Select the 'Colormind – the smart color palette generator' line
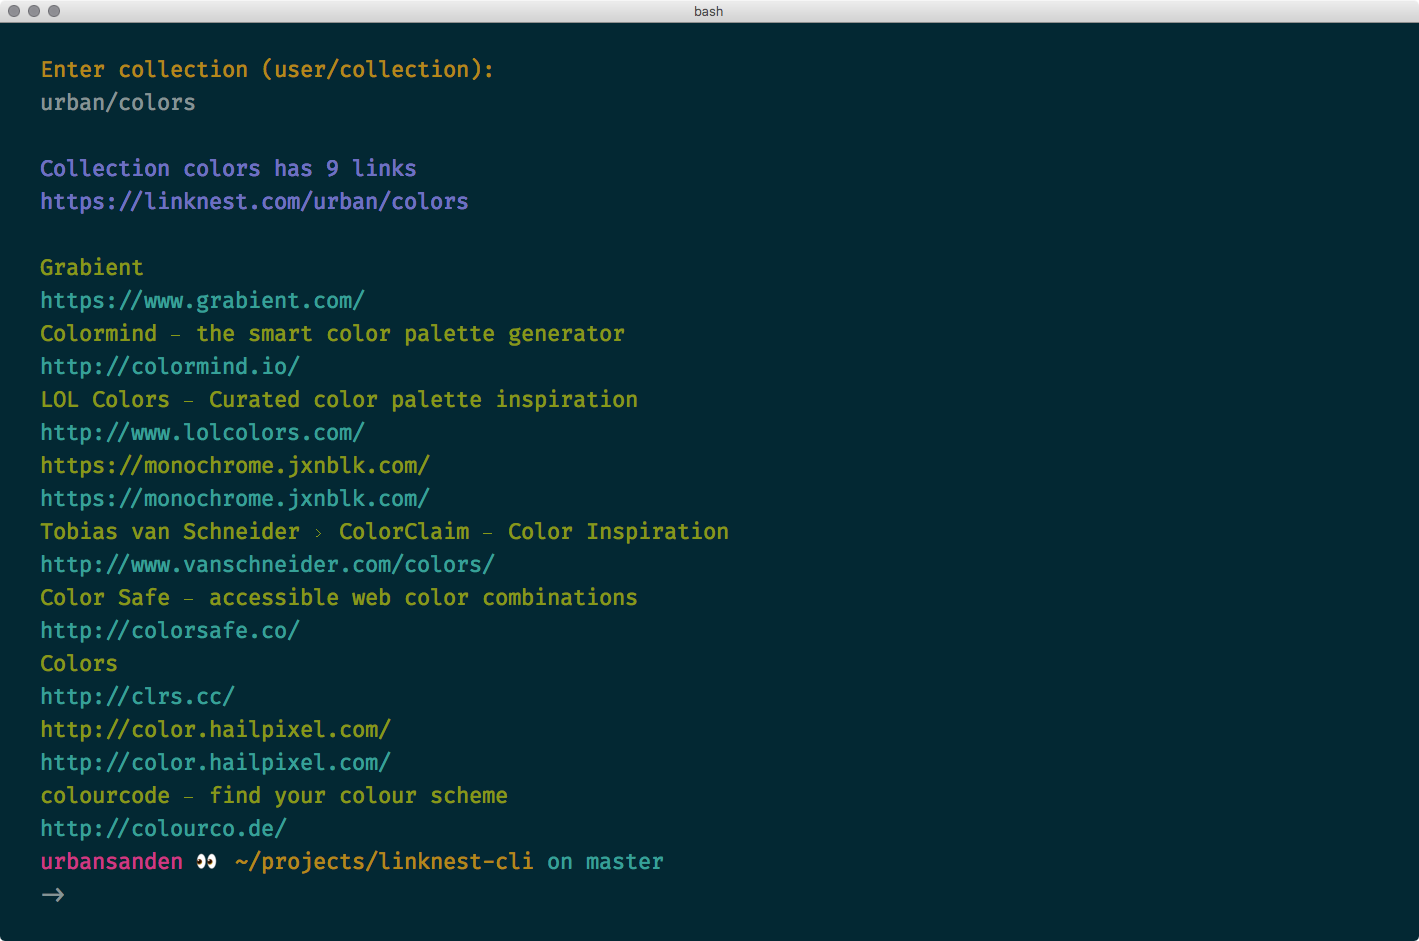The height and width of the screenshot is (941, 1419). 332,333
